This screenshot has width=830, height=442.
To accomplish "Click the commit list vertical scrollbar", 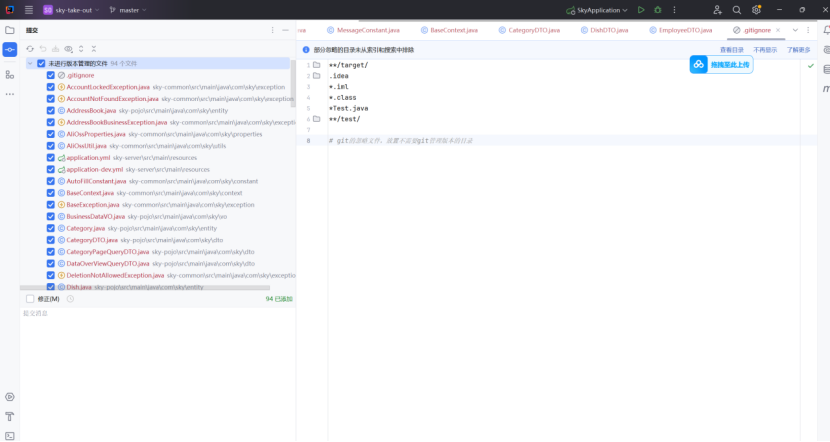I will [x=293, y=84].
